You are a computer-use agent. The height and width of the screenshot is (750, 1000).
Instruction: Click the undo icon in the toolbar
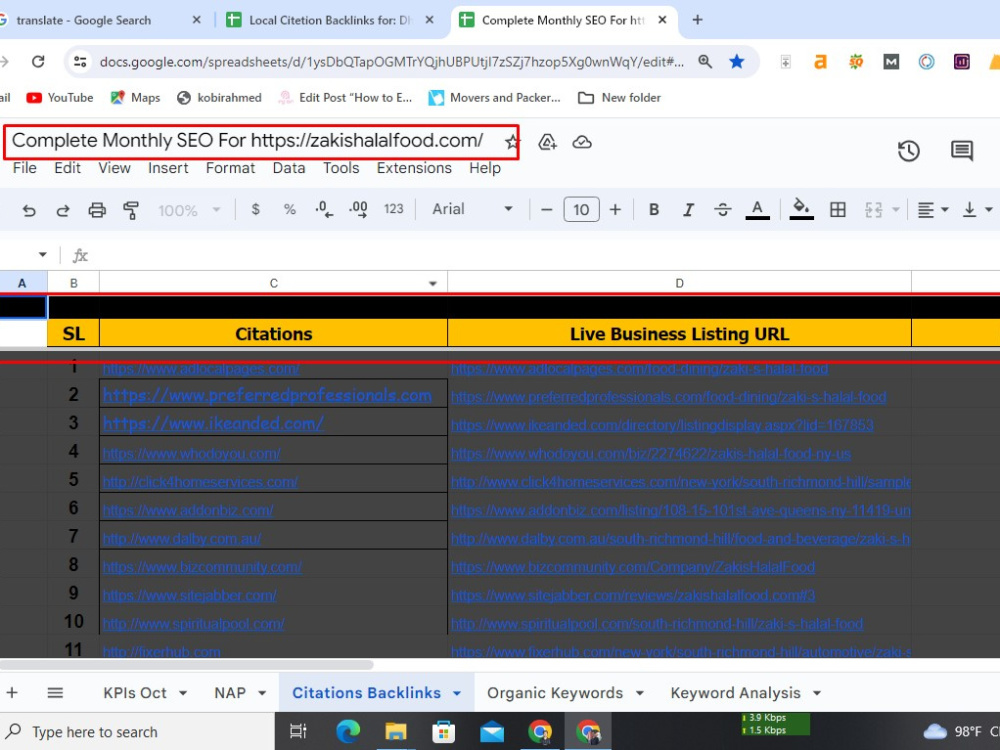(29, 210)
